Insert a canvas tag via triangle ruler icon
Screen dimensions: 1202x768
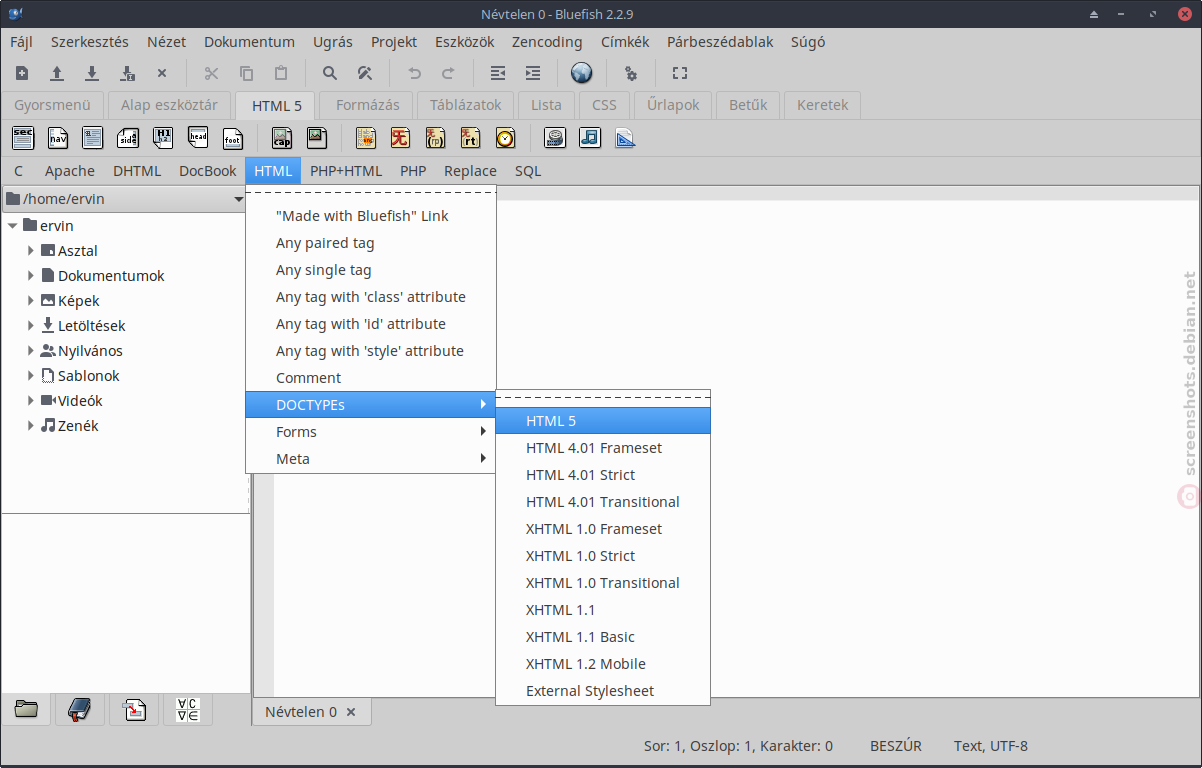click(x=625, y=138)
